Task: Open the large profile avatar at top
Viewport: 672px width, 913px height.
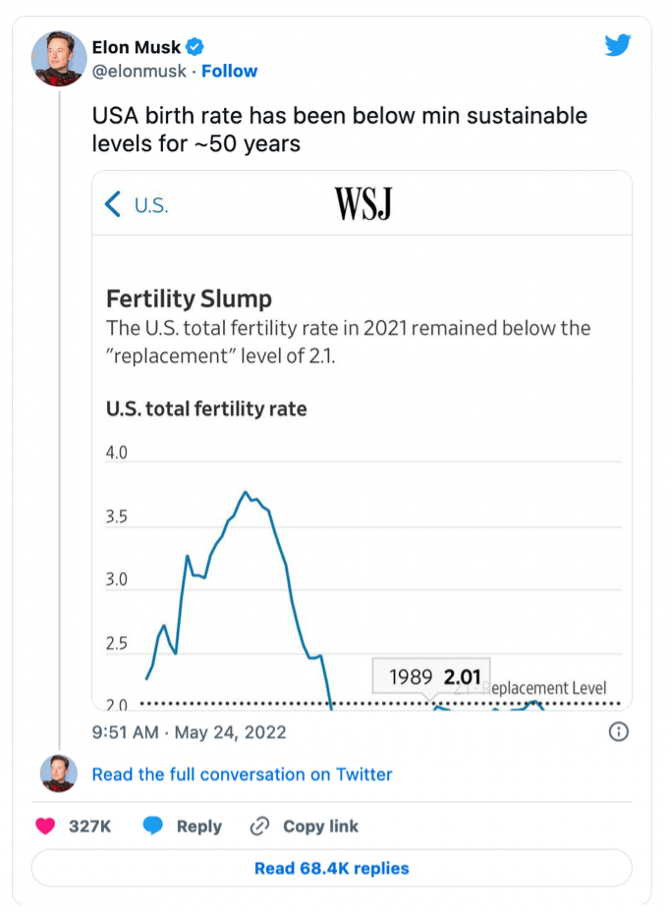Action: click(58, 59)
